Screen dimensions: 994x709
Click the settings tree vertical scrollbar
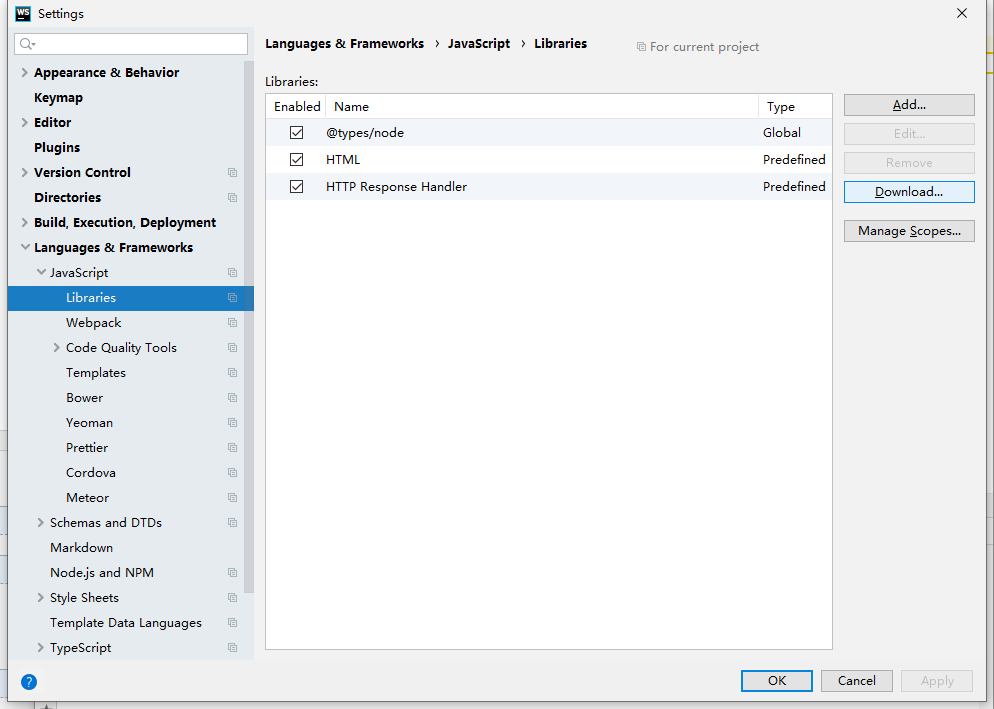(x=248, y=327)
